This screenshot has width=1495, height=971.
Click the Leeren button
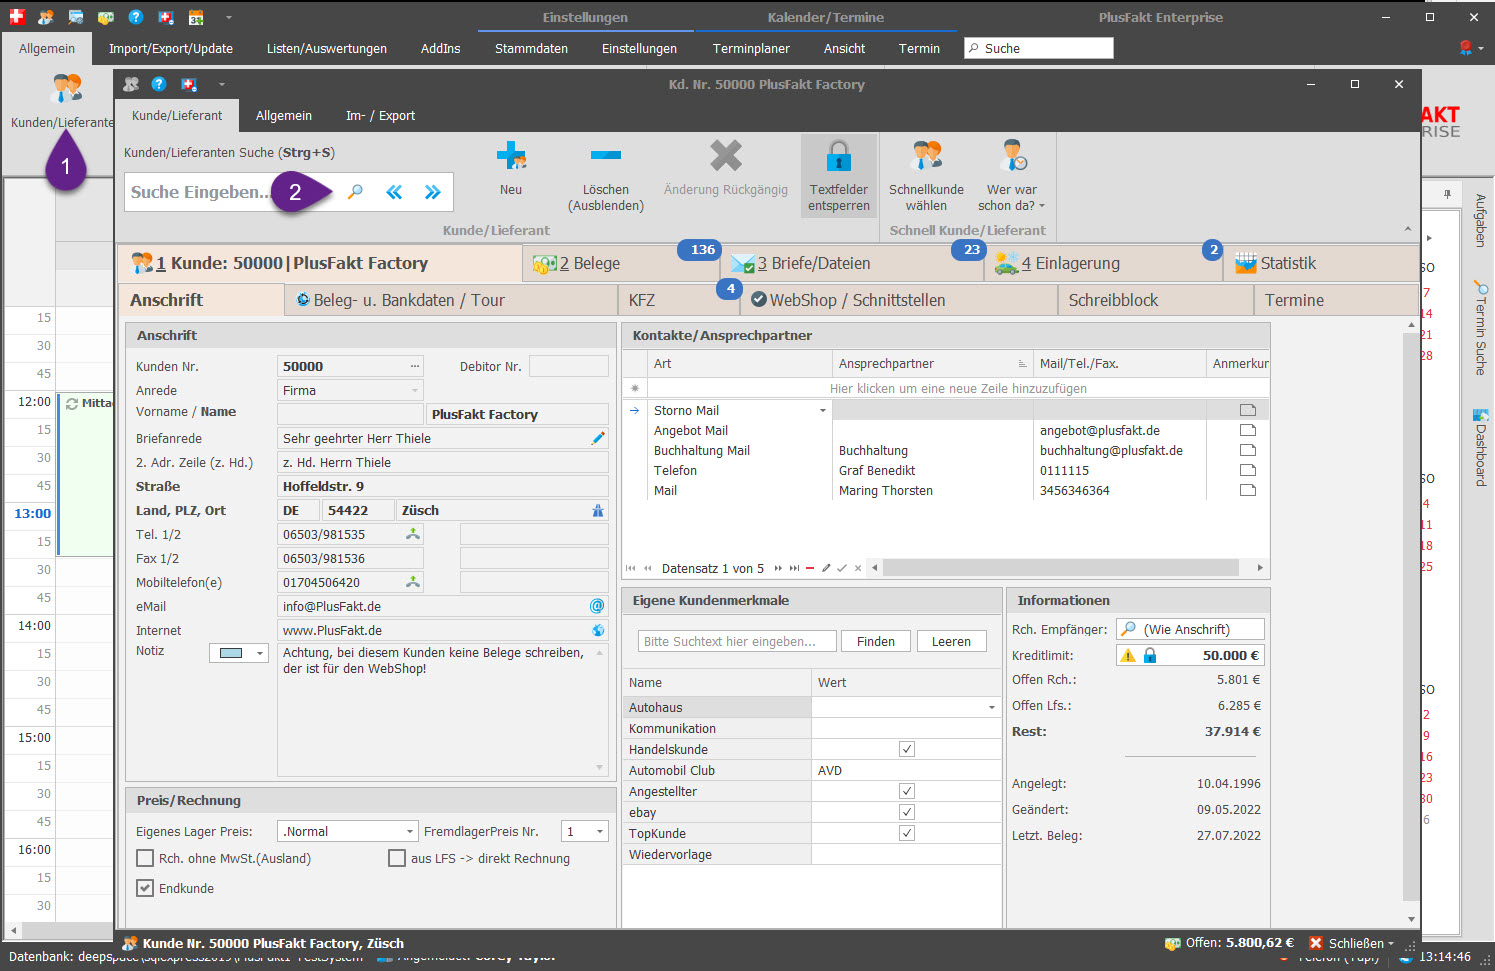pos(951,641)
